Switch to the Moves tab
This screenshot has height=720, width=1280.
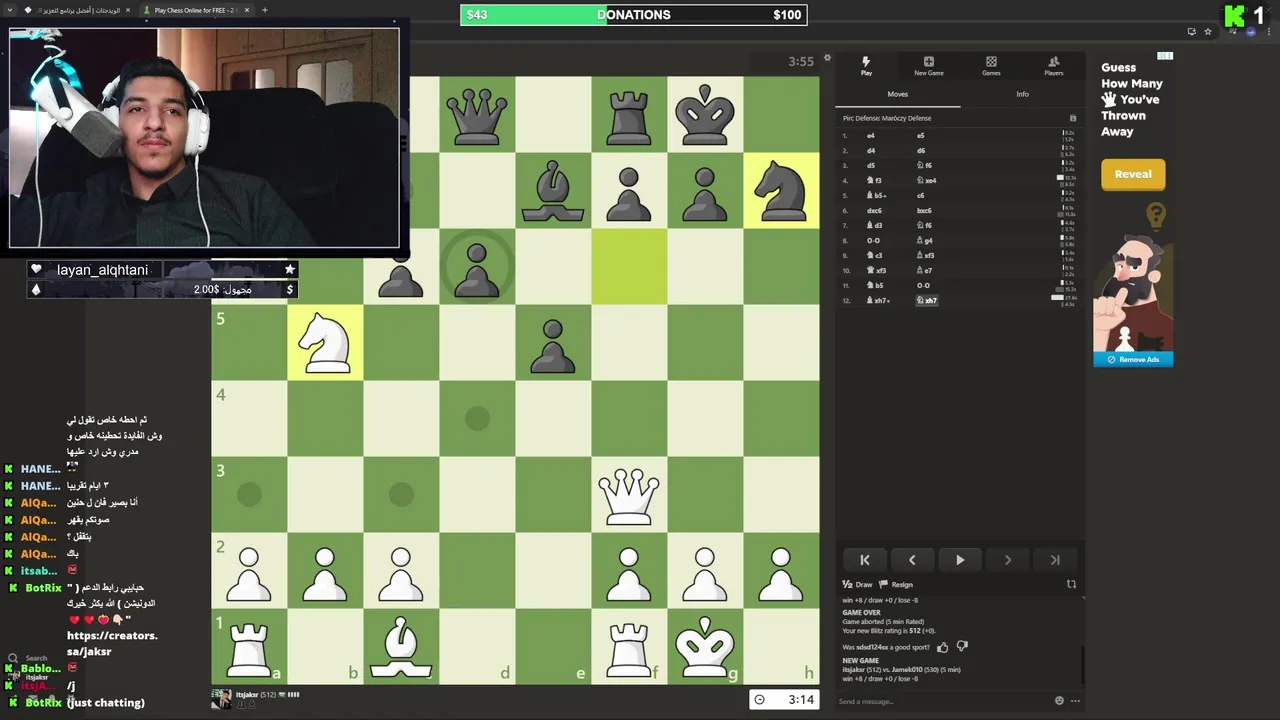(x=898, y=94)
